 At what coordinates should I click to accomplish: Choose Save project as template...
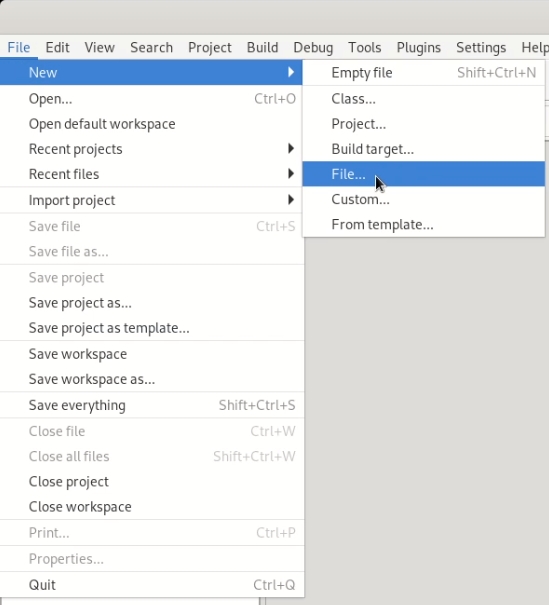click(x=151, y=328)
